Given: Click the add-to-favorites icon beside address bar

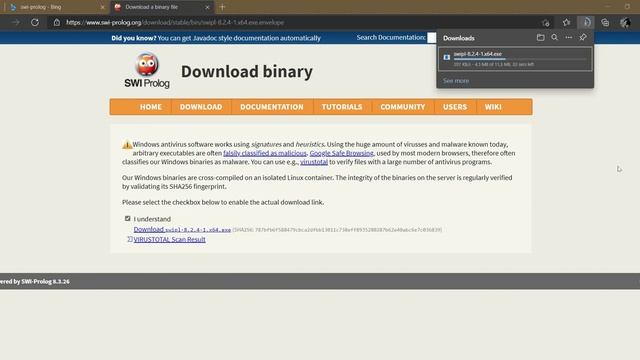Looking at the screenshot, I should point(546,22).
